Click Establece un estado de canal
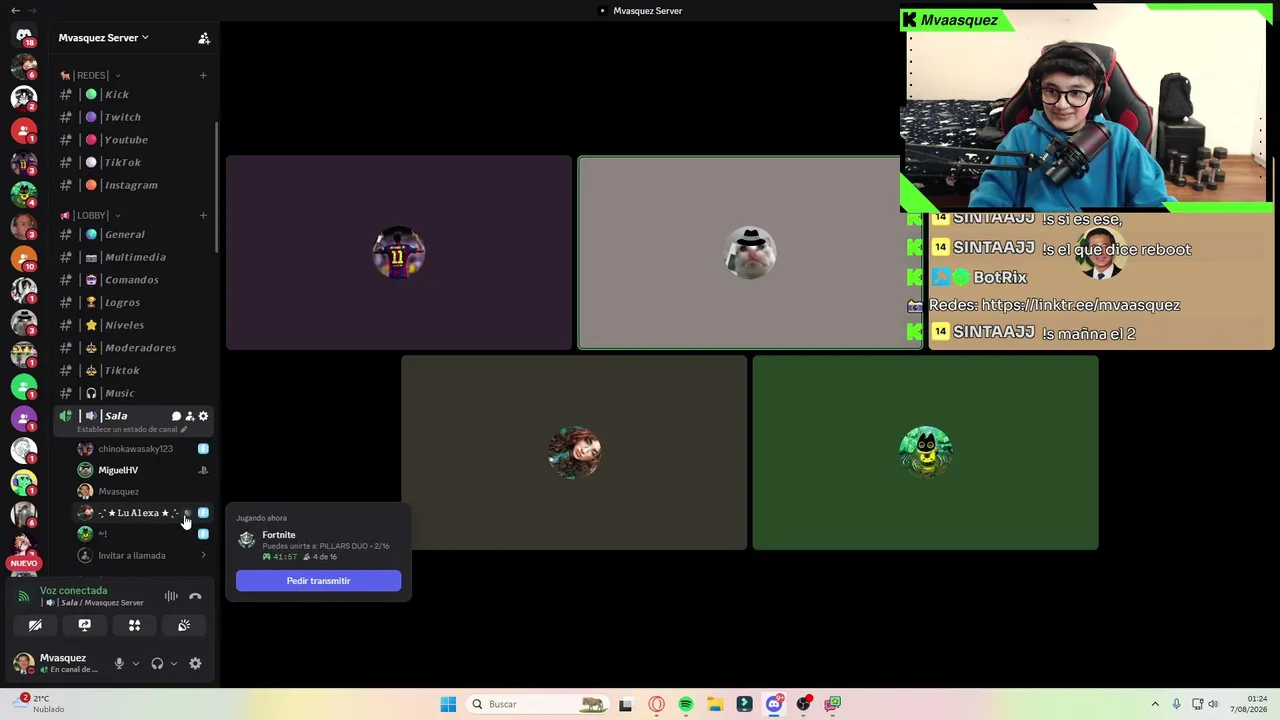Image resolution: width=1280 pixels, height=720 pixels. [127, 430]
